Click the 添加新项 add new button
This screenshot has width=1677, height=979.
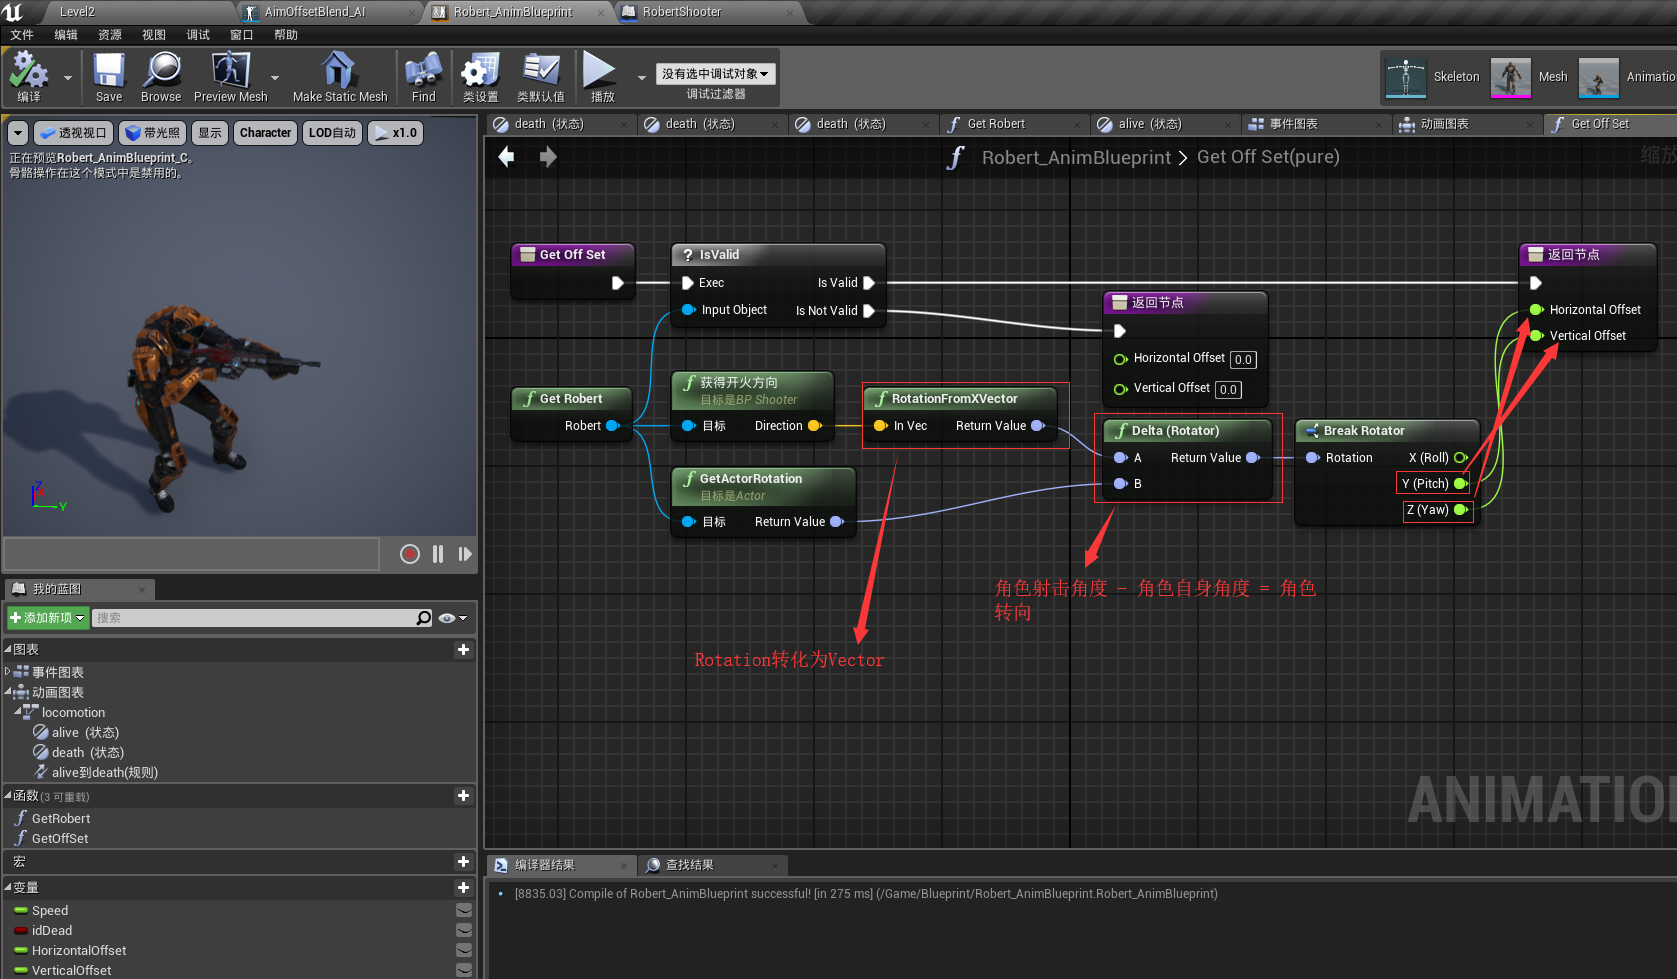click(47, 618)
